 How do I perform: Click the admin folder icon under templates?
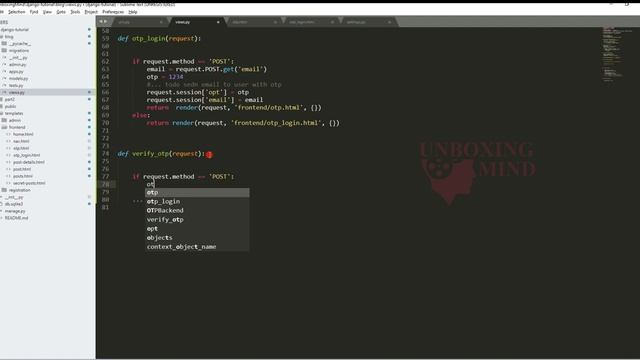(4, 120)
